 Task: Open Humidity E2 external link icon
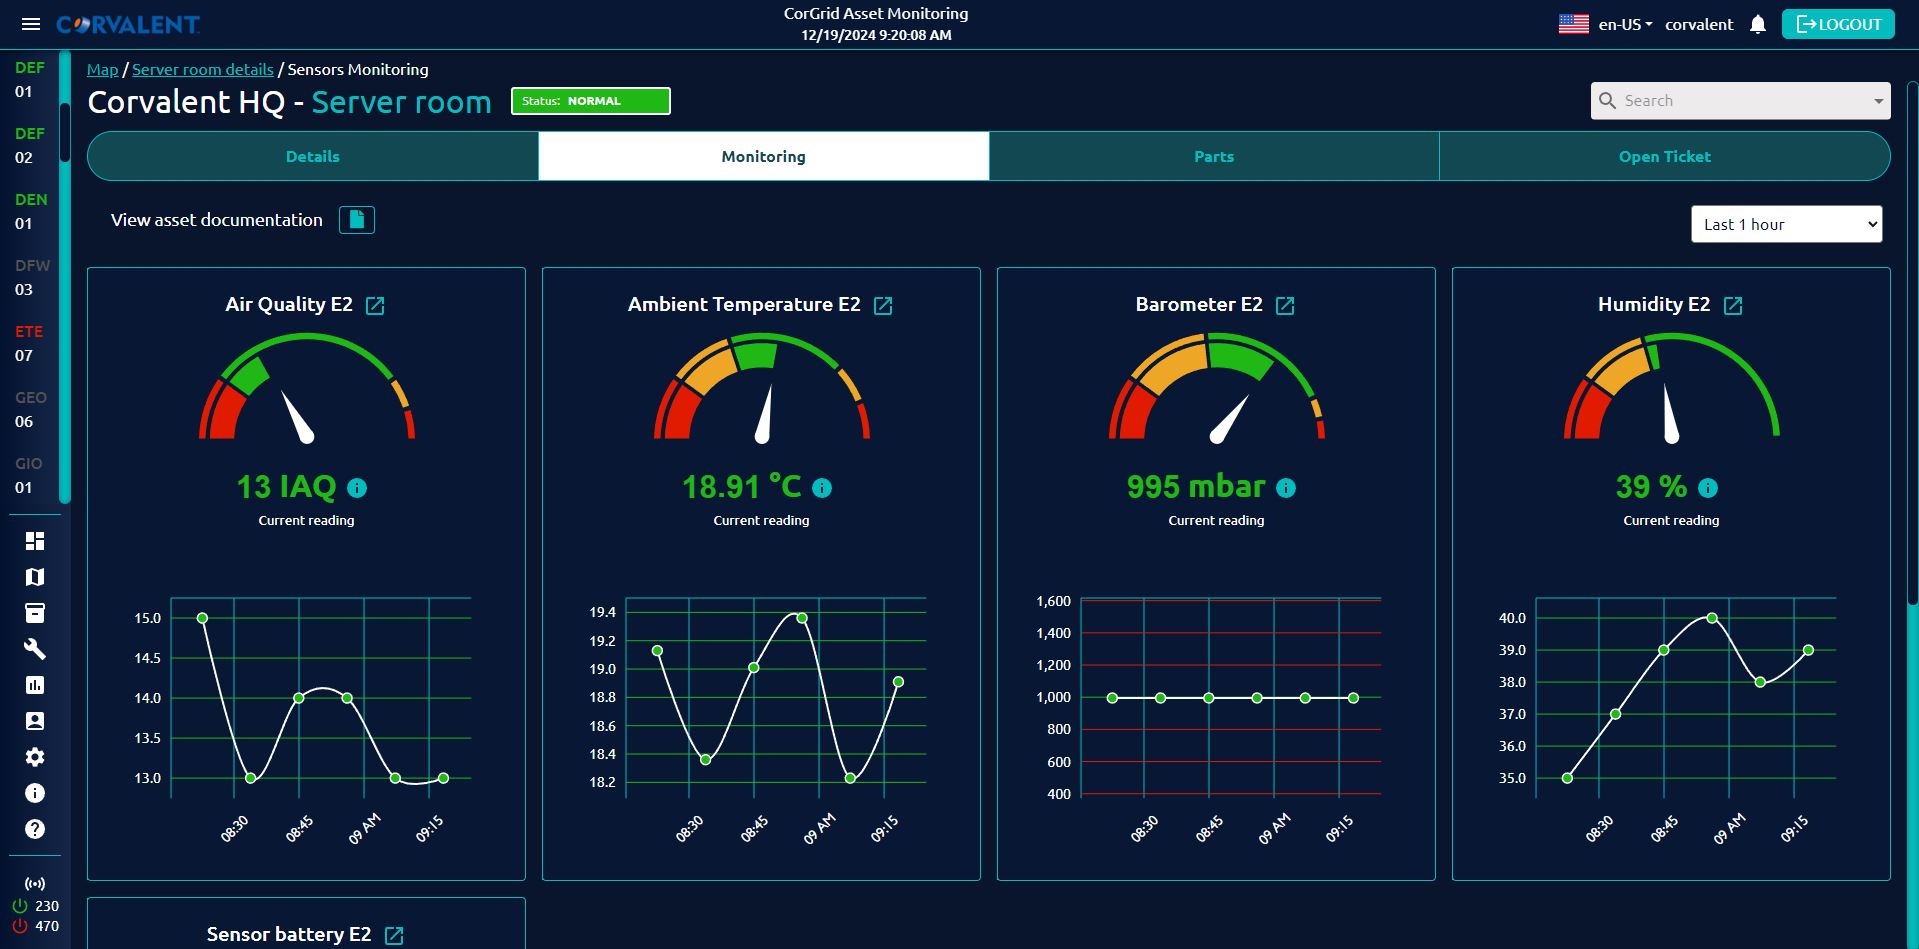pyautogui.click(x=1733, y=306)
